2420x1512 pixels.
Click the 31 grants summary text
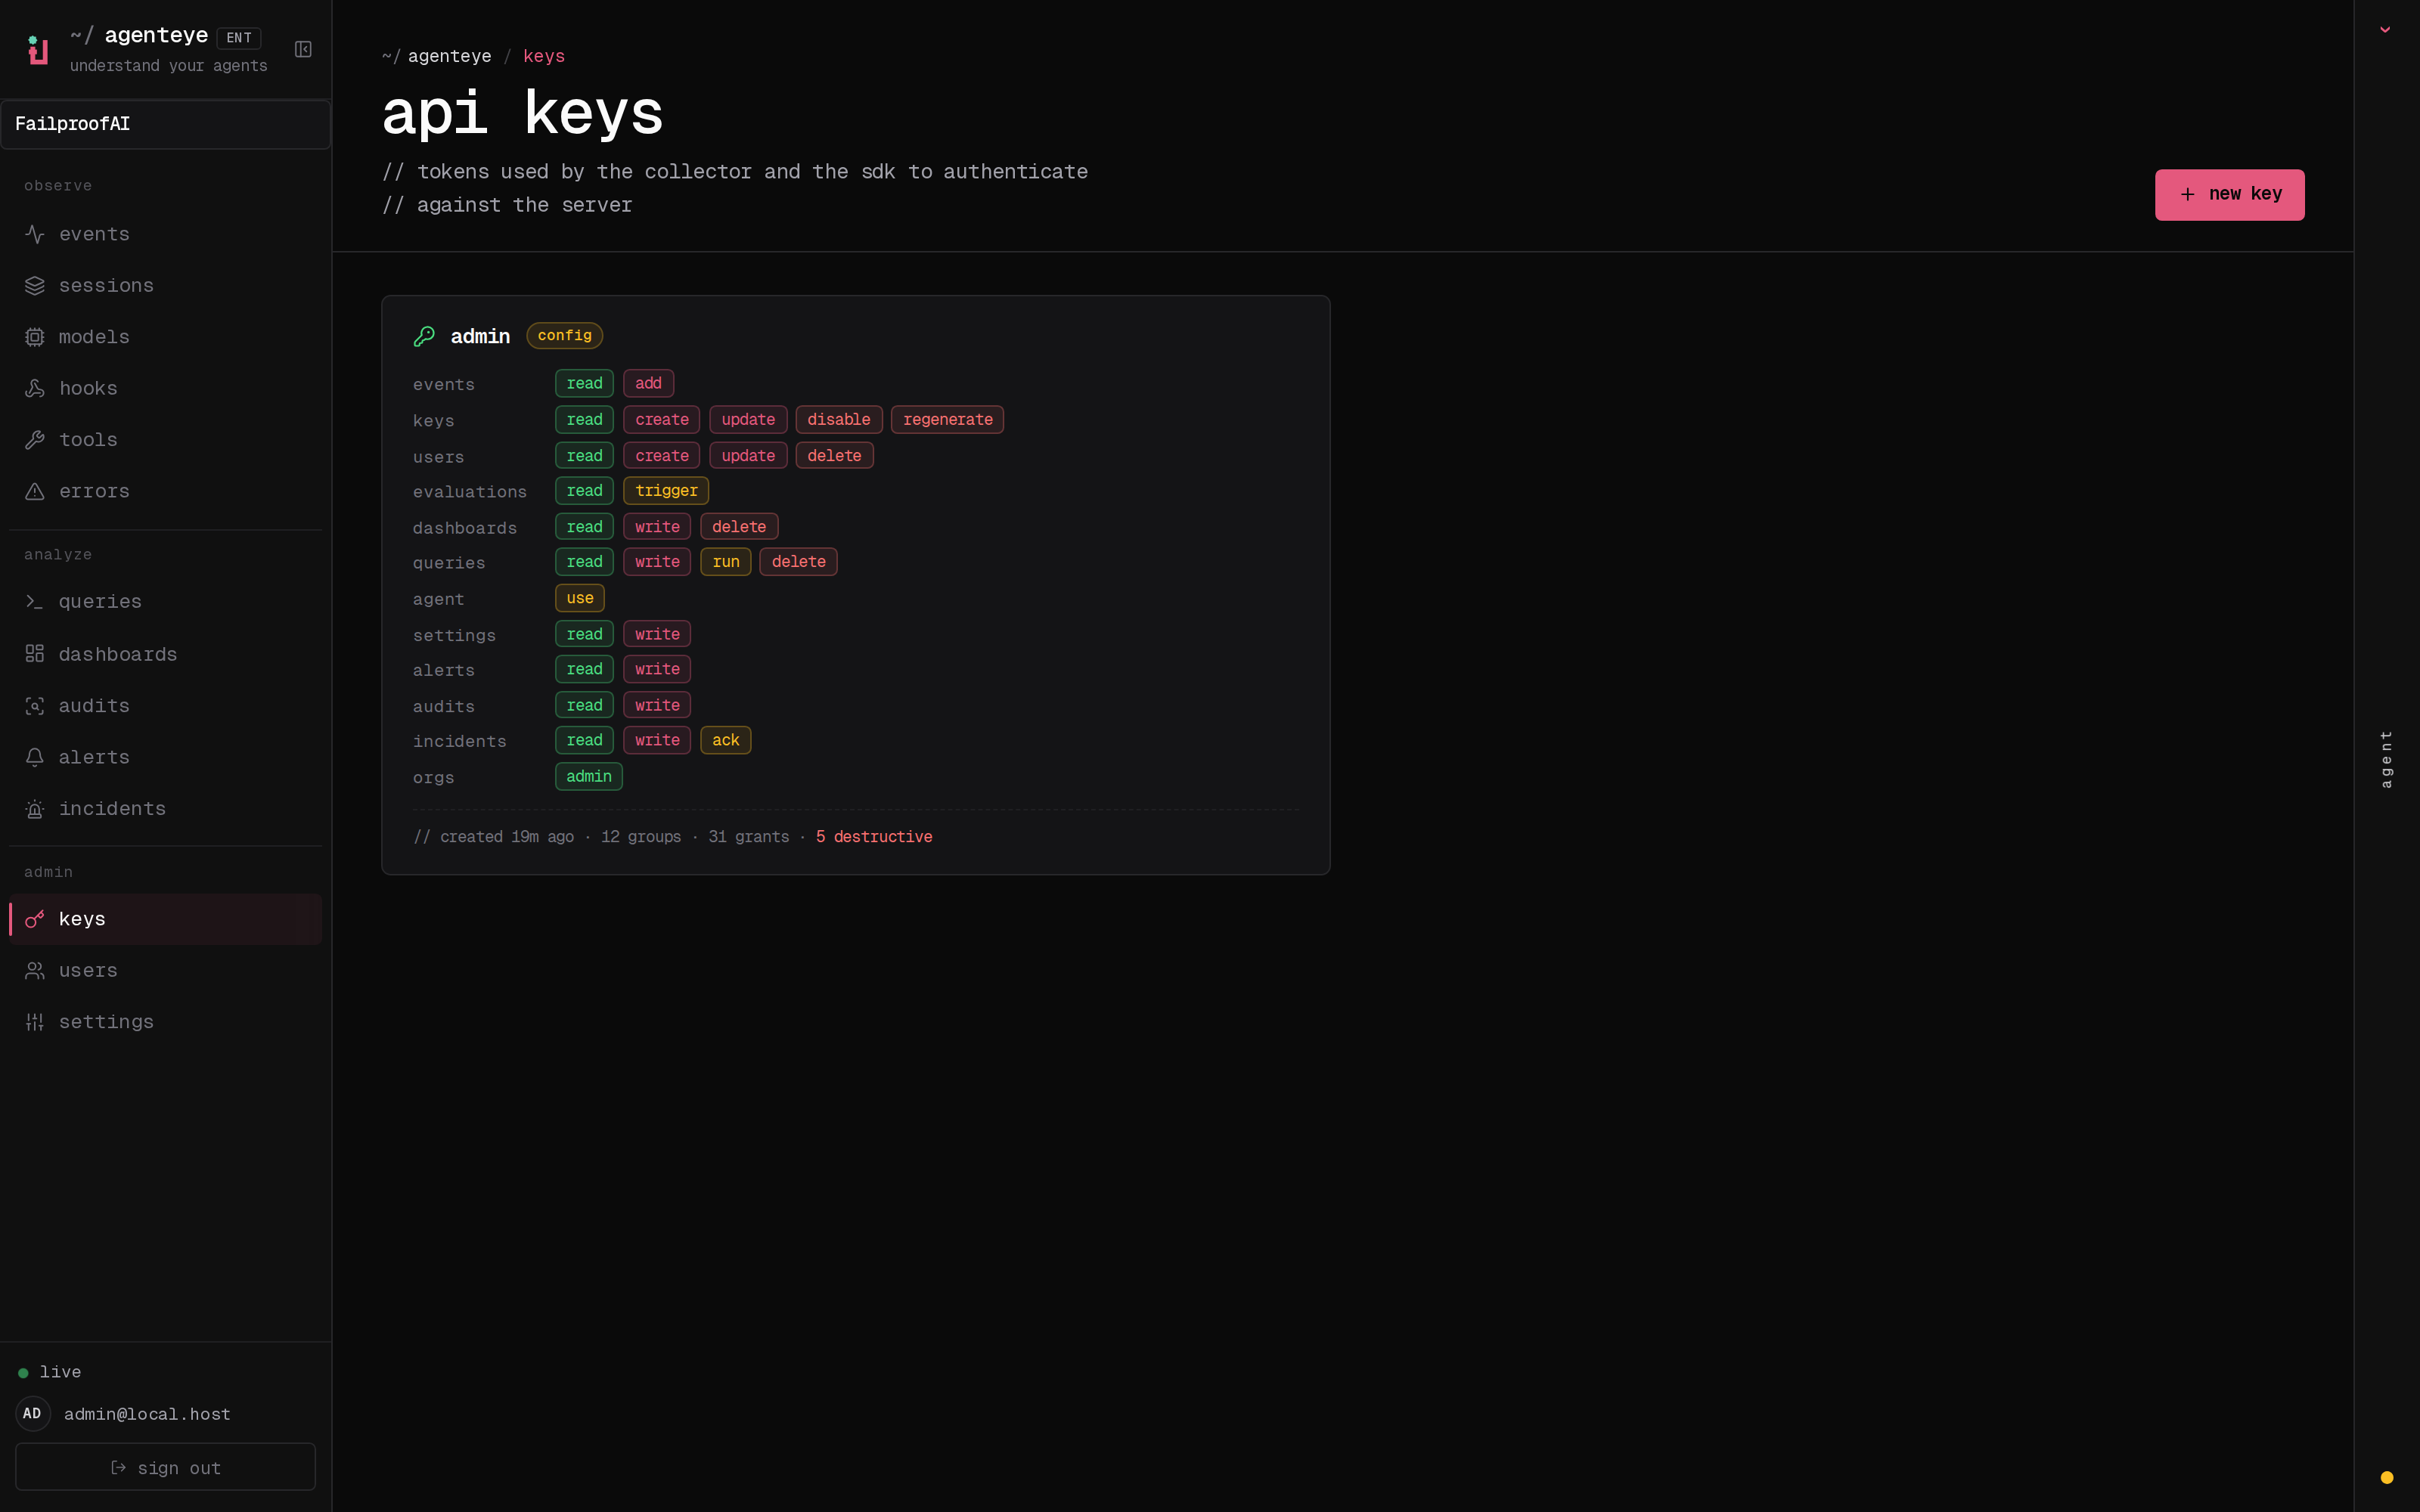tap(749, 837)
